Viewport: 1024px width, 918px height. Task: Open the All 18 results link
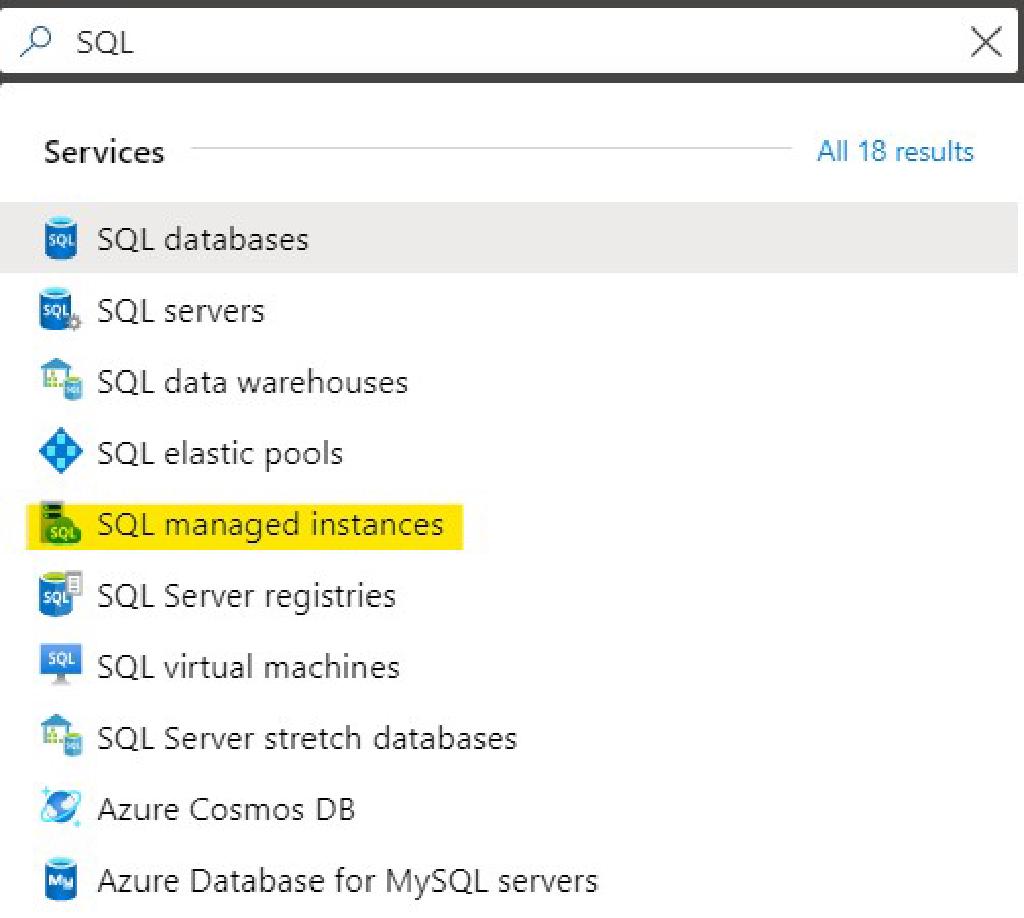[895, 151]
